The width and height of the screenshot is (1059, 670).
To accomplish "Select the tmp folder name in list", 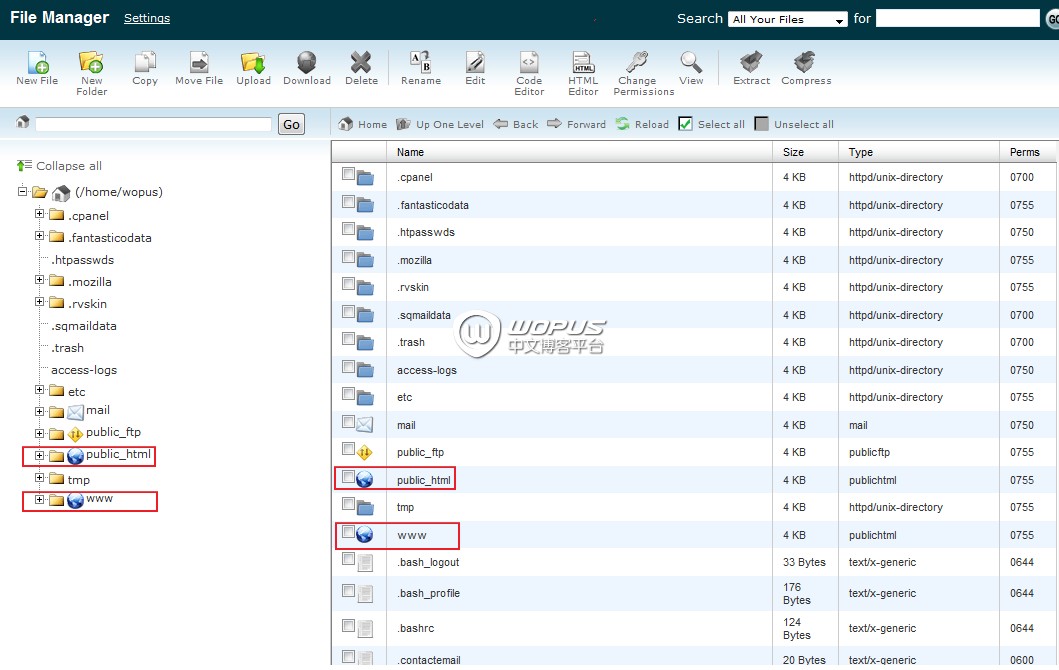I will [405, 507].
